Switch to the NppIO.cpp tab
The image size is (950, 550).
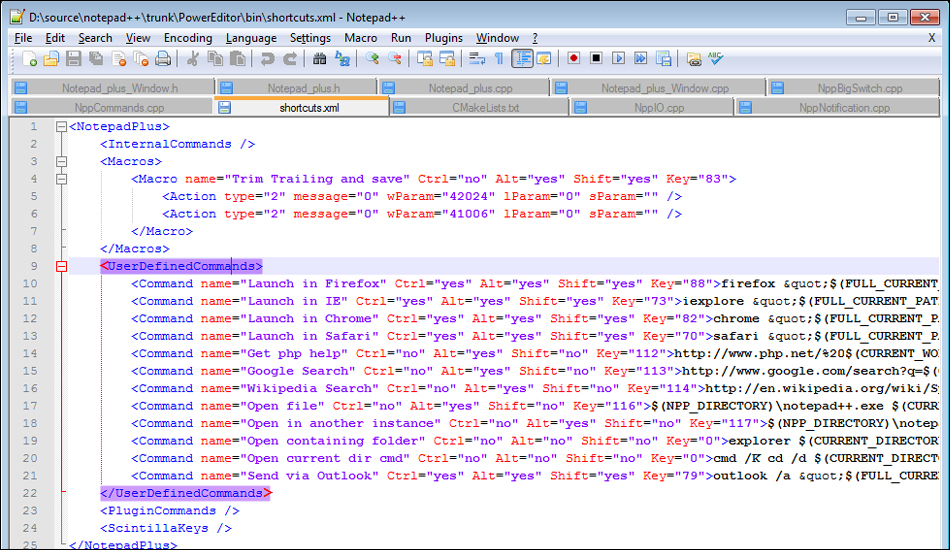pos(652,107)
